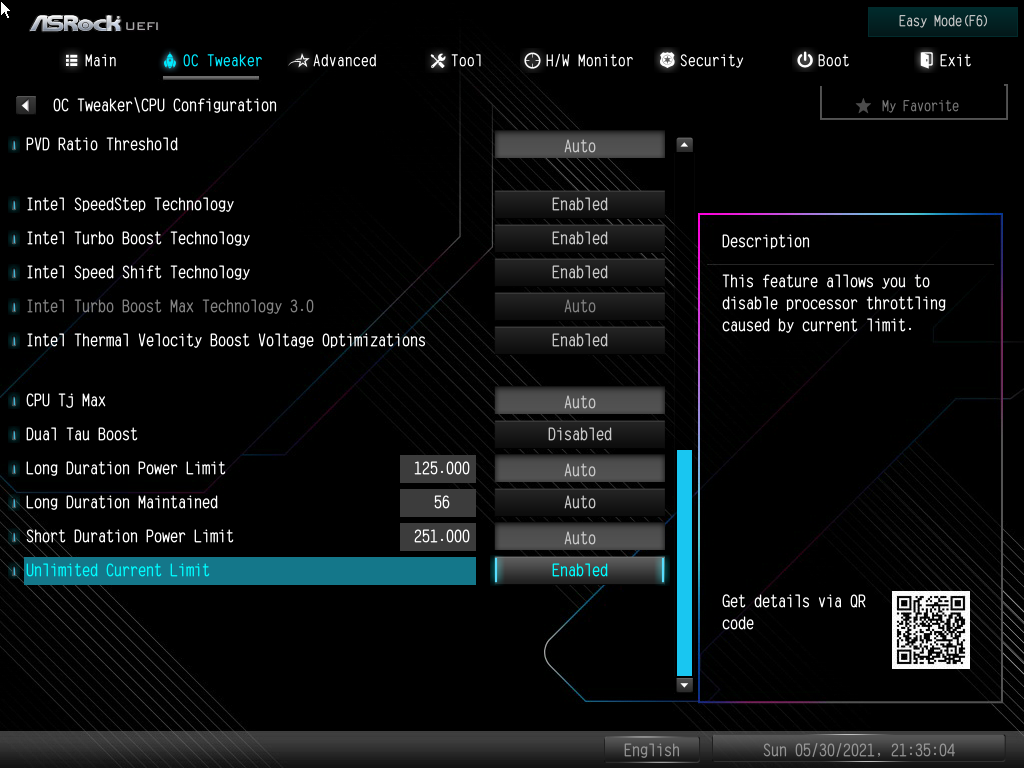
Task: Click the 125.000 power limit value
Action: click(x=438, y=469)
